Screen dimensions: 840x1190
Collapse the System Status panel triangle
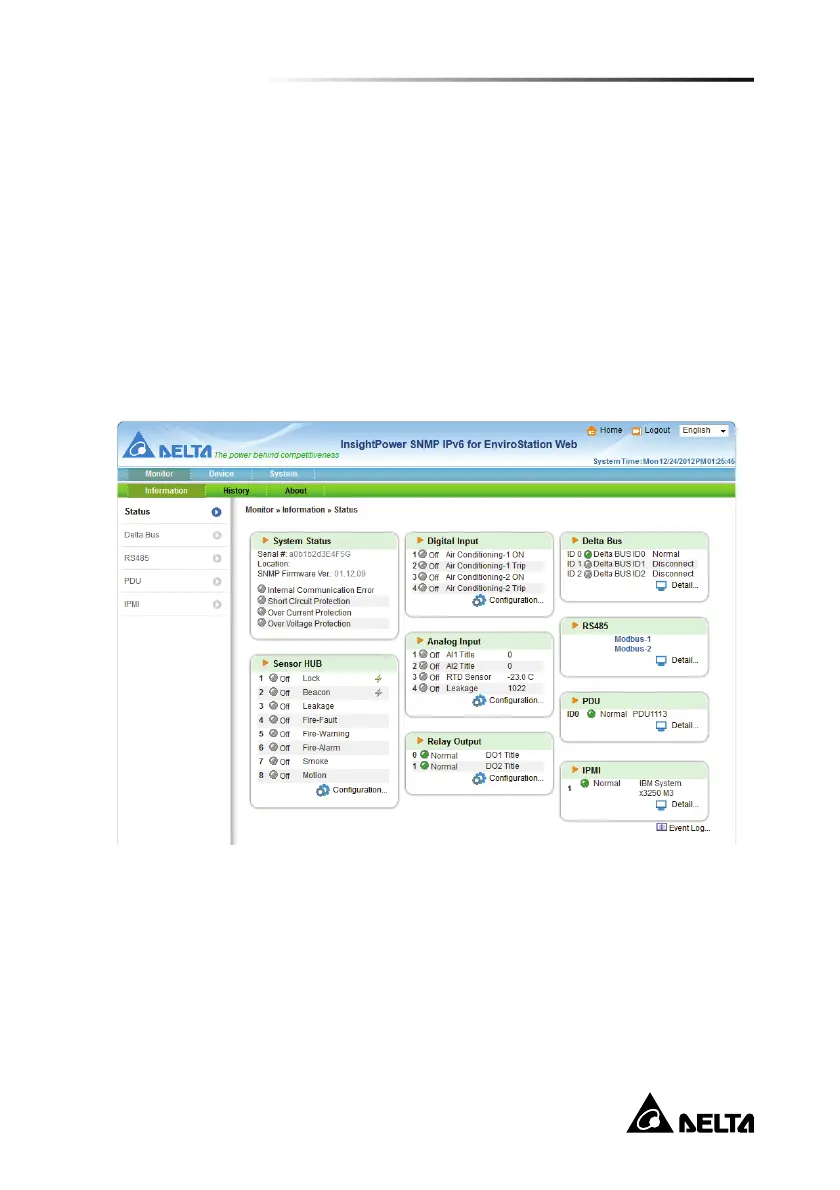pyautogui.click(x=266, y=540)
